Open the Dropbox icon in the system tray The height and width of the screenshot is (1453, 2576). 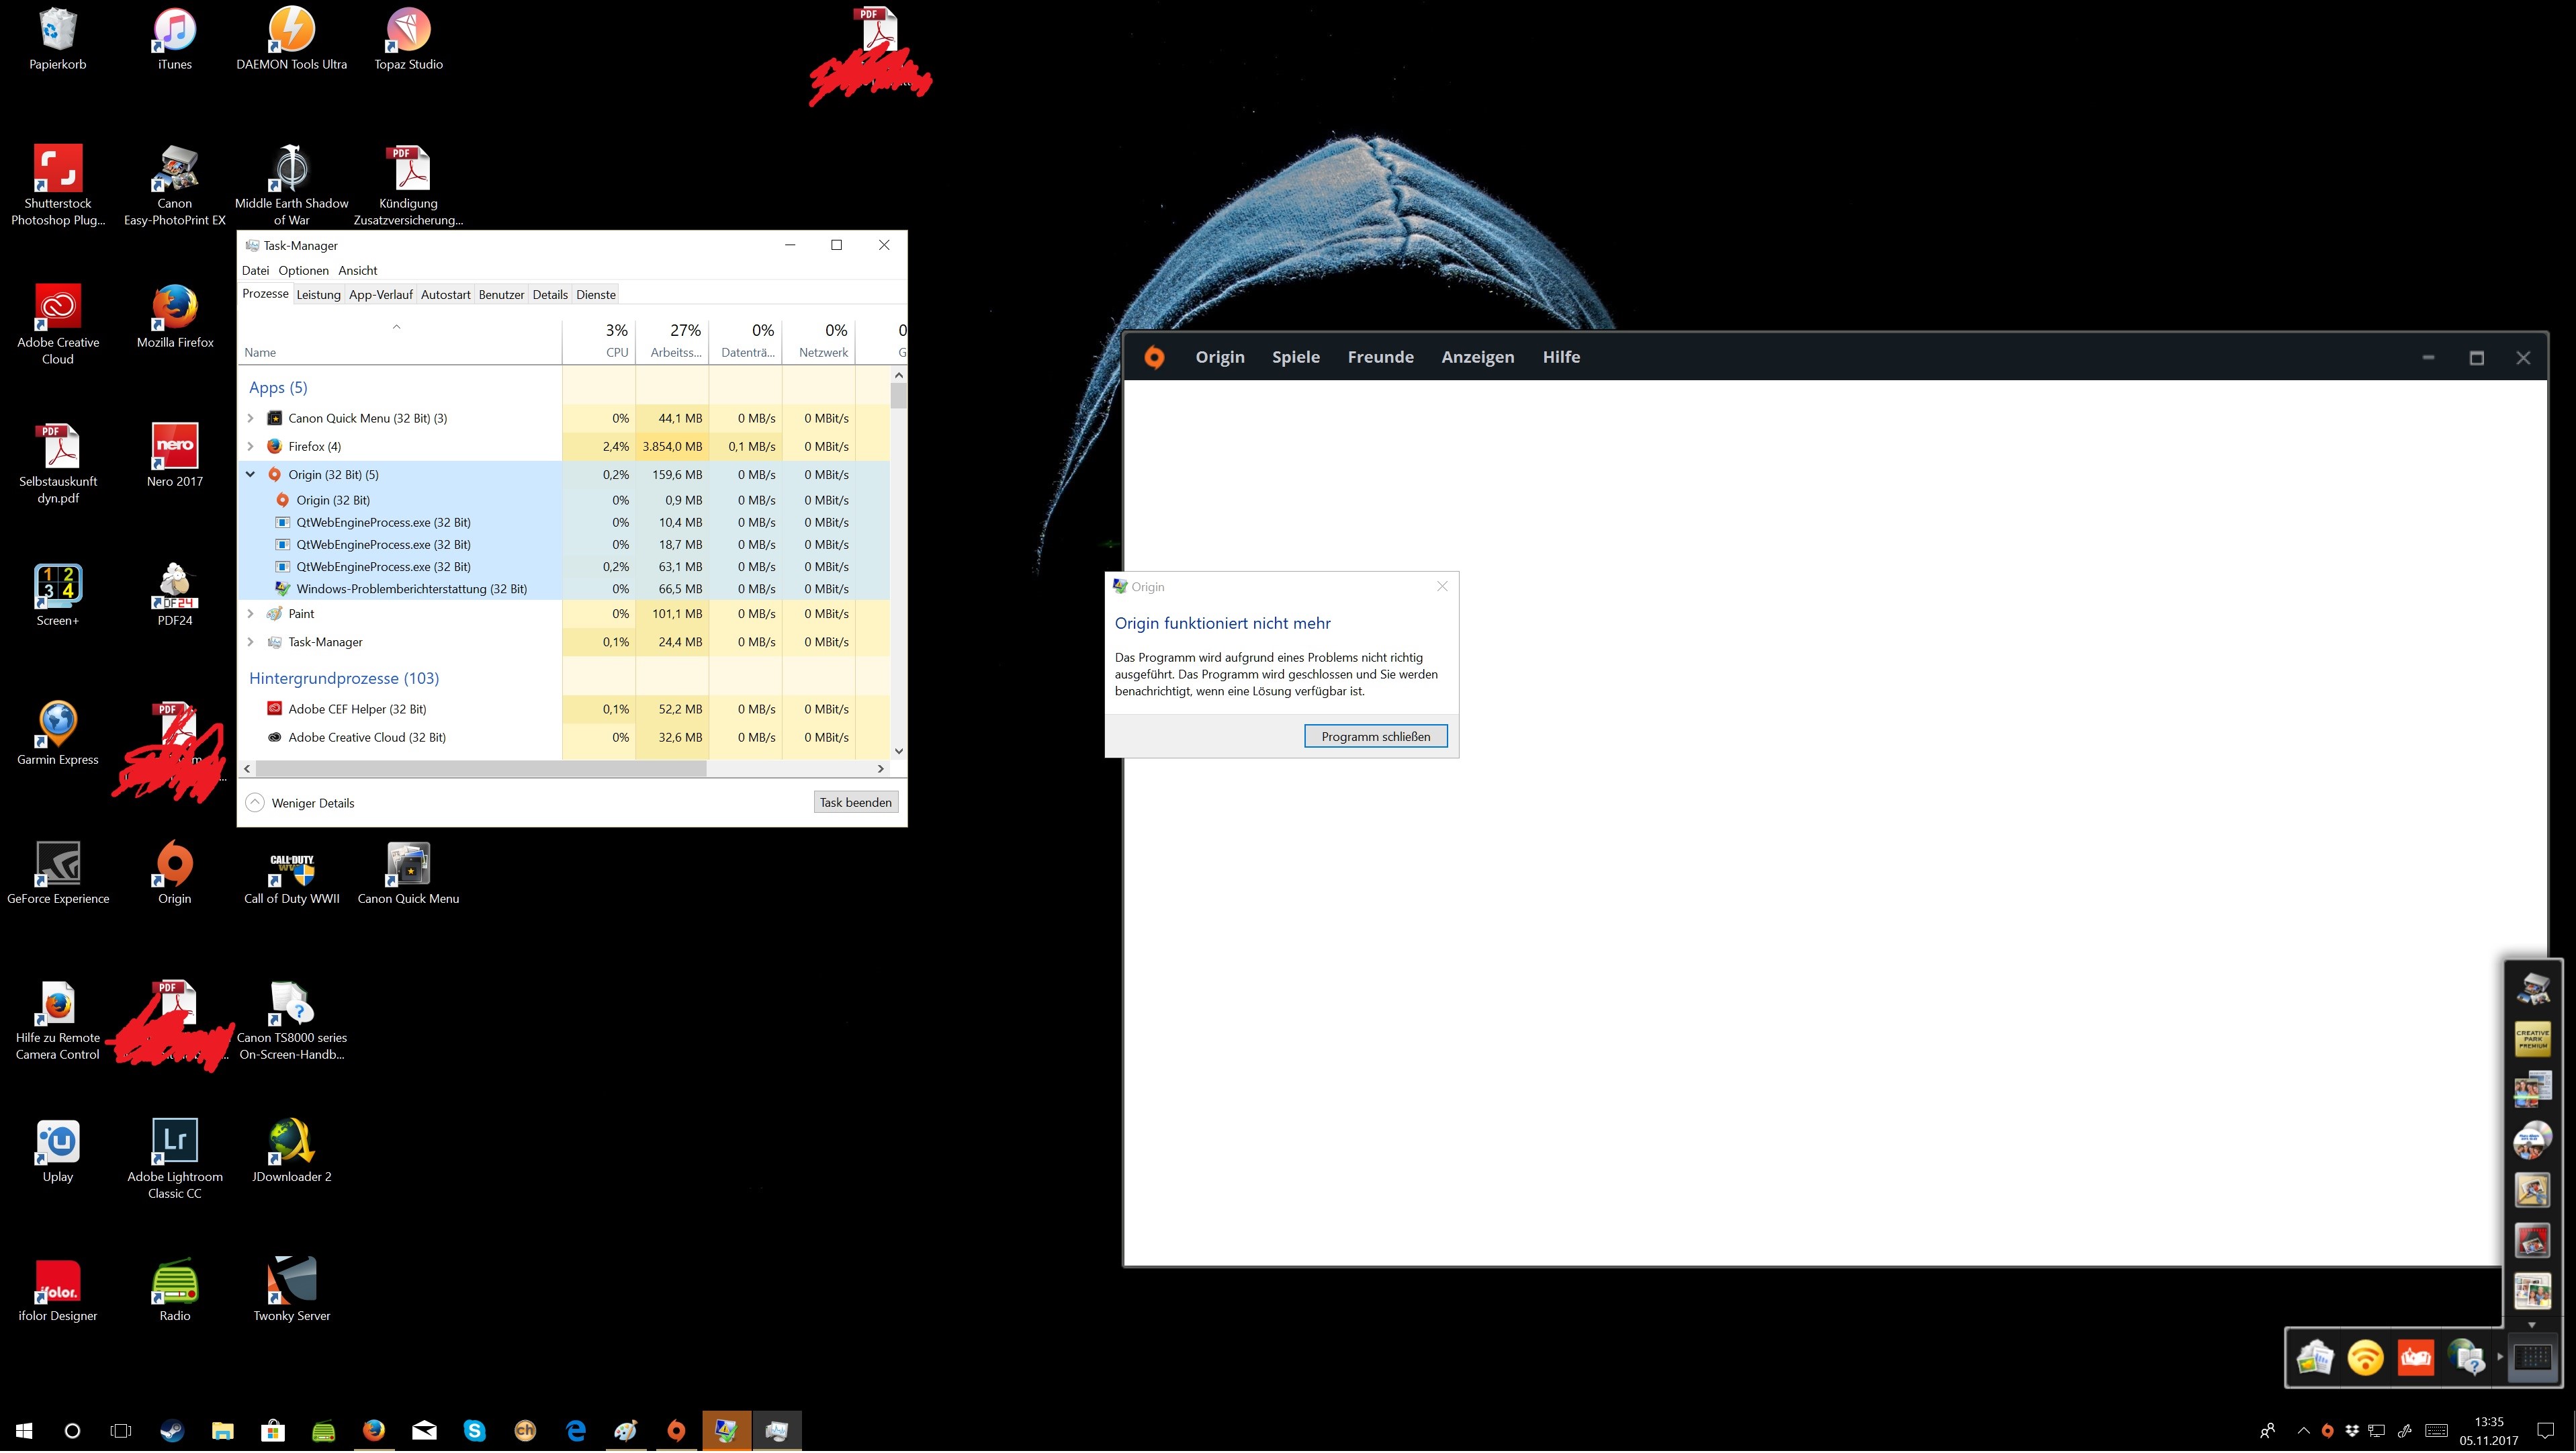pos(2352,1431)
